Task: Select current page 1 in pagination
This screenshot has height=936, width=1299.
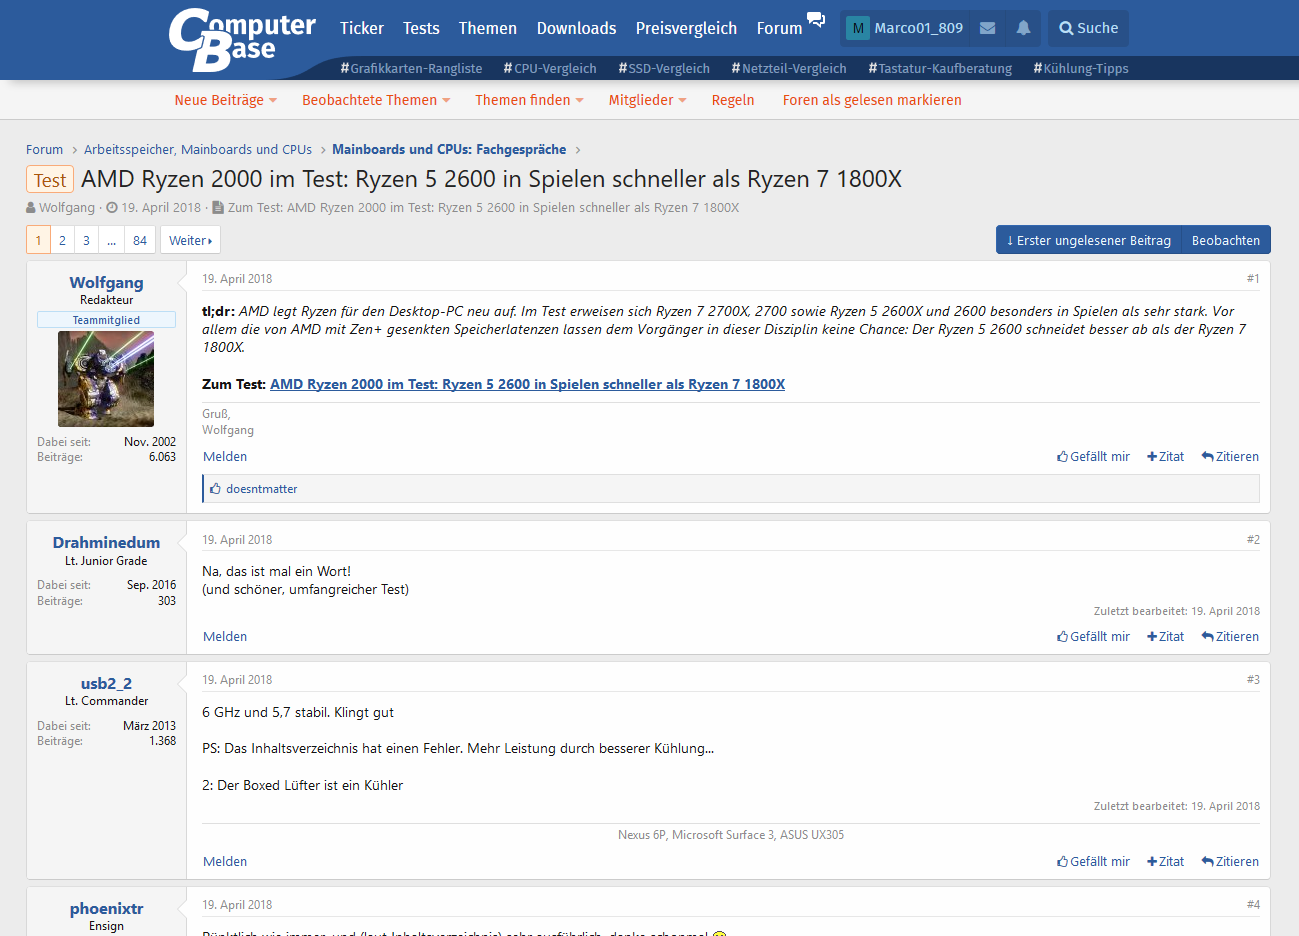Action: [38, 241]
